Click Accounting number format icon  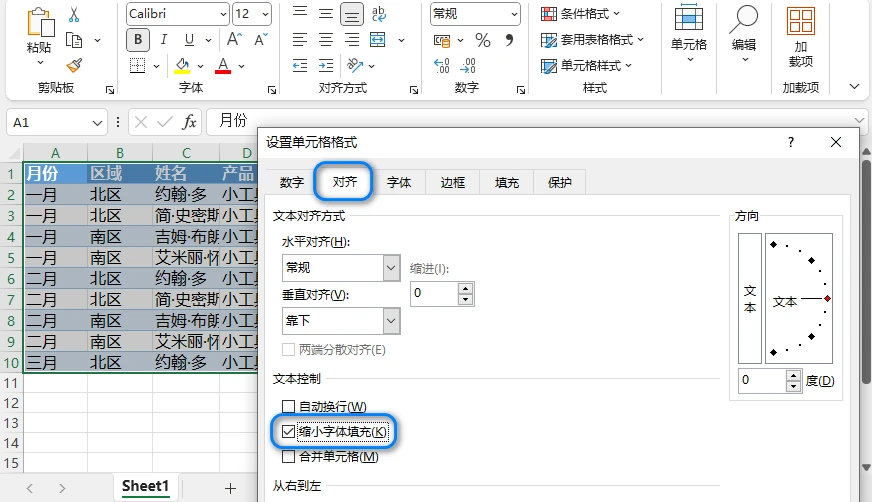[x=442, y=40]
